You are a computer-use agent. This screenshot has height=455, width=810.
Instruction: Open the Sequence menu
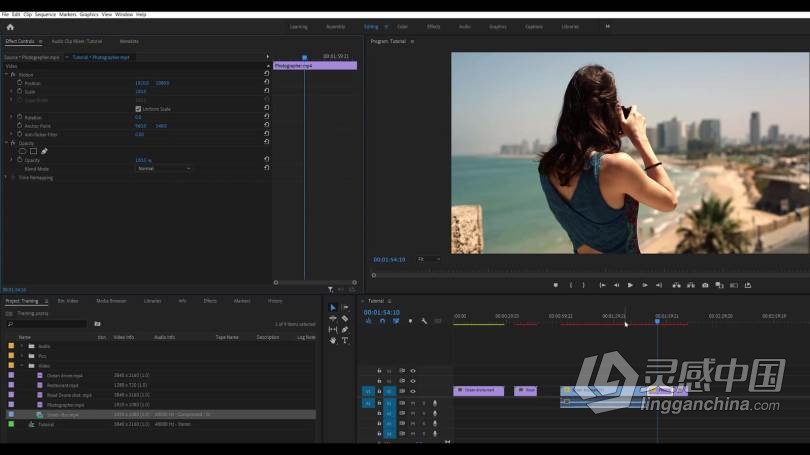45,14
